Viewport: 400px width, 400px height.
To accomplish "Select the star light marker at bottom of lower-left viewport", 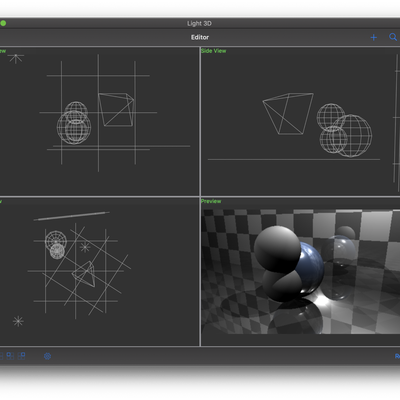I will pyautogui.click(x=18, y=321).
